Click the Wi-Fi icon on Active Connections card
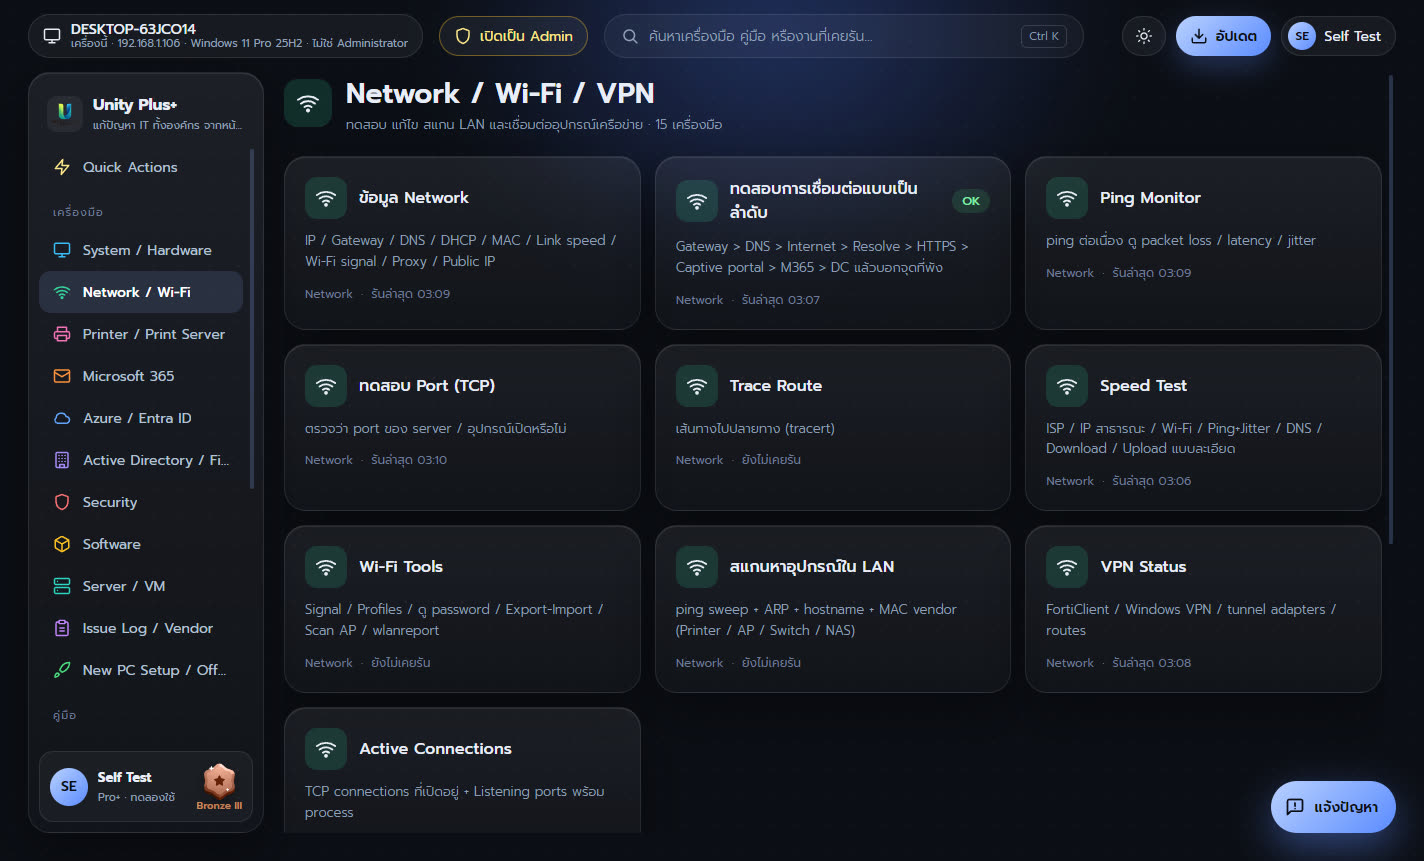1424x861 pixels. click(326, 749)
